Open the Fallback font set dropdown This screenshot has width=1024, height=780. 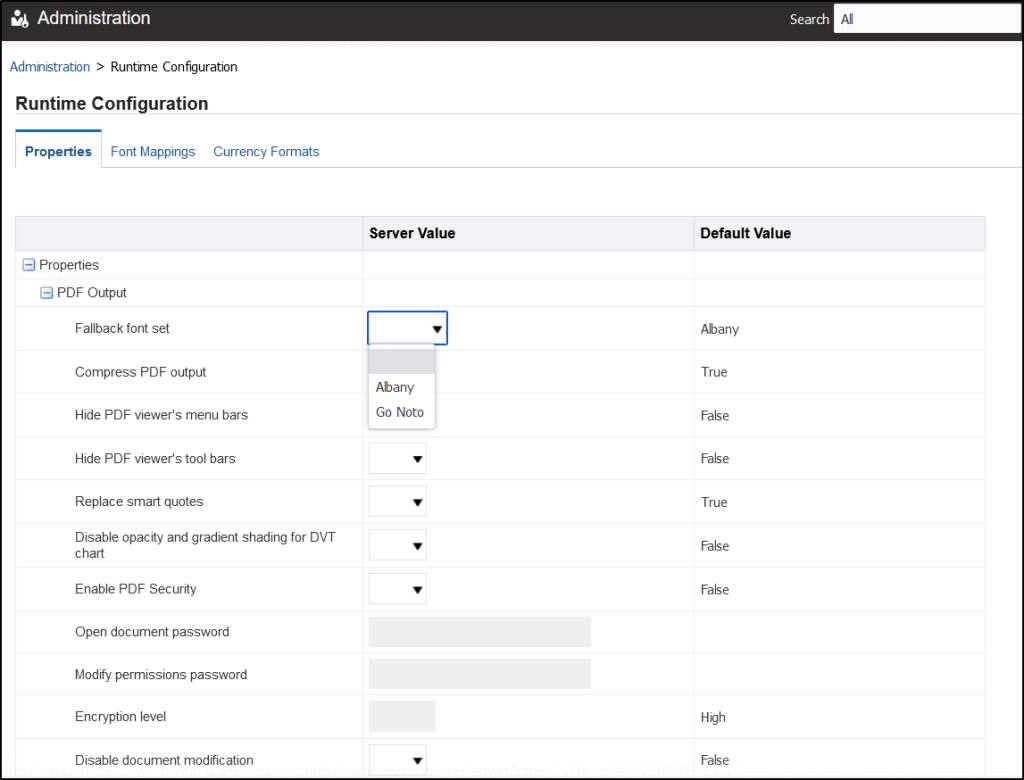pos(408,328)
